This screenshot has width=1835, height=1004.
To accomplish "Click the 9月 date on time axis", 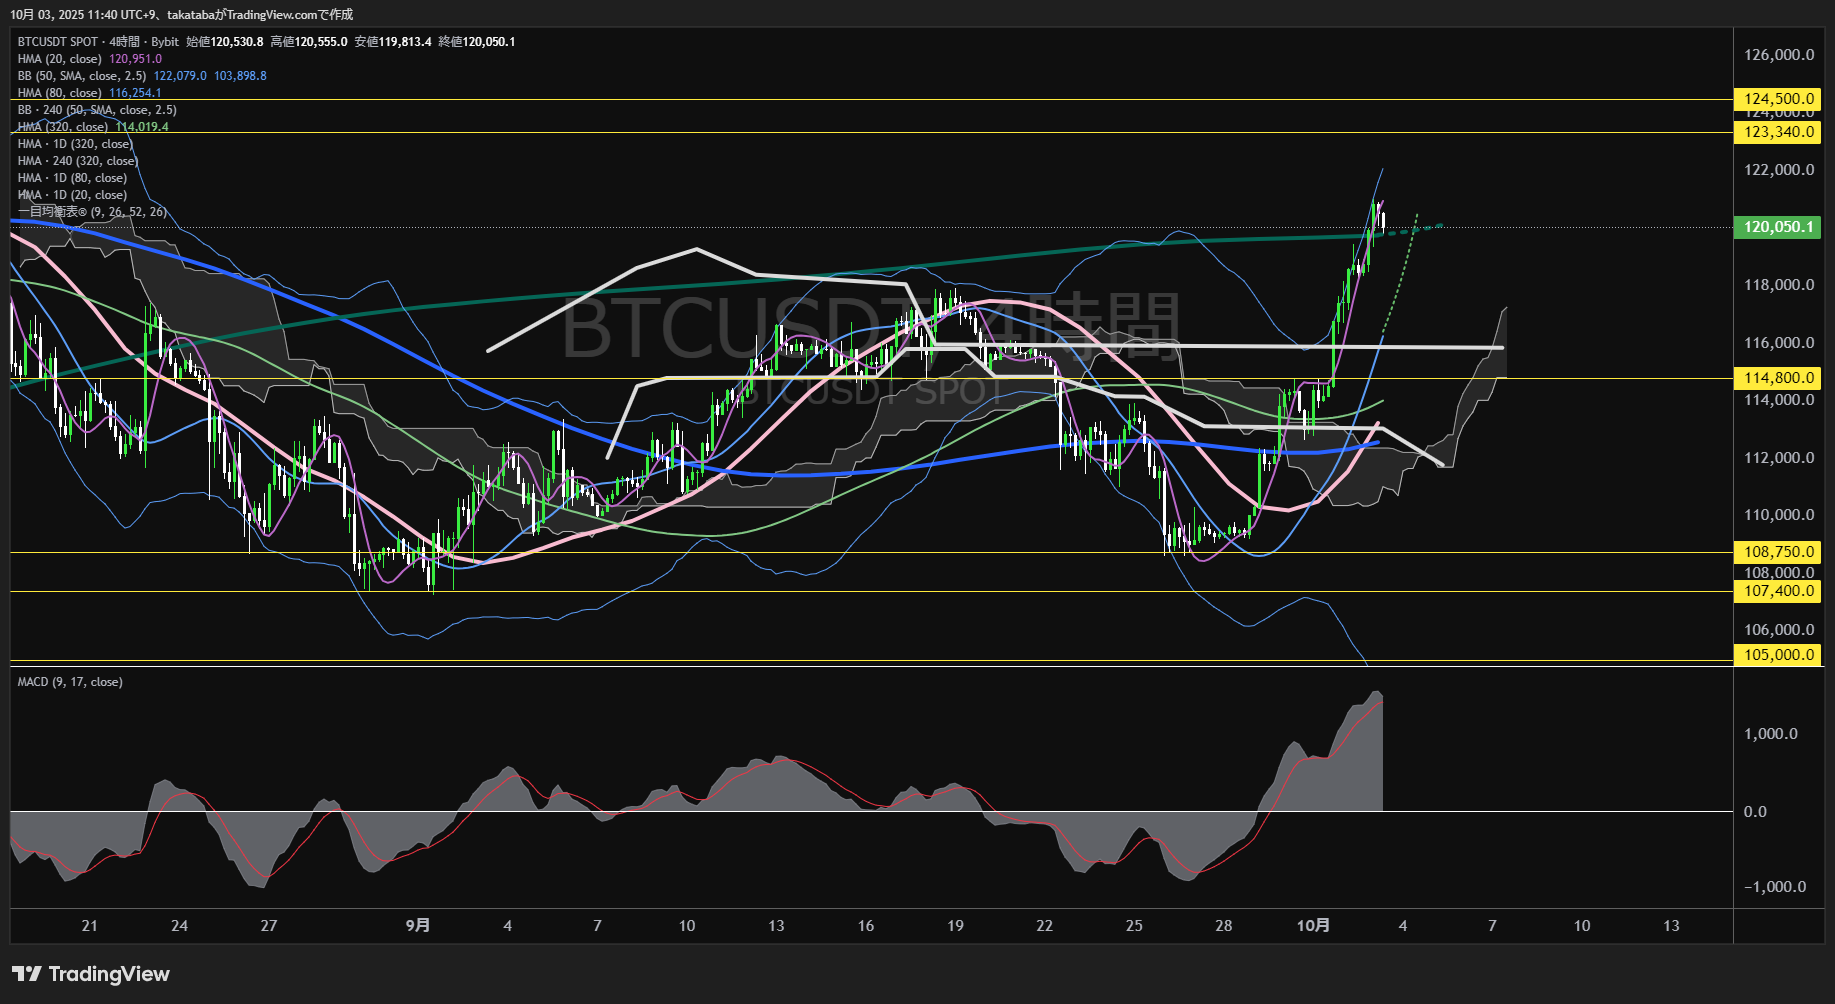I will [418, 926].
